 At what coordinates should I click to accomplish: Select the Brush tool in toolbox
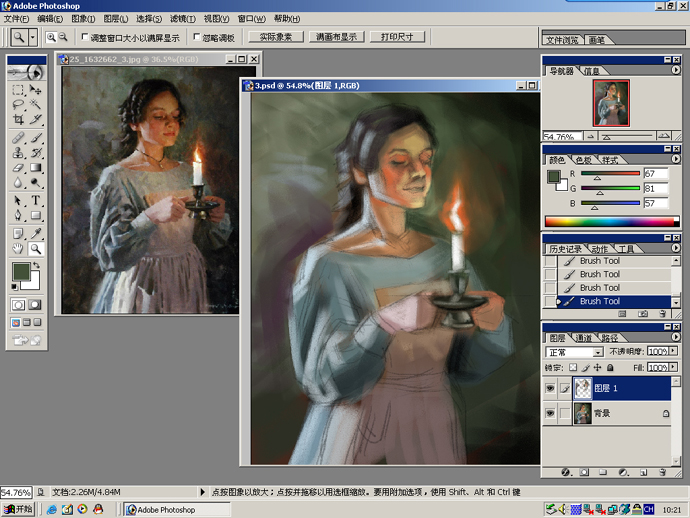click(35, 138)
